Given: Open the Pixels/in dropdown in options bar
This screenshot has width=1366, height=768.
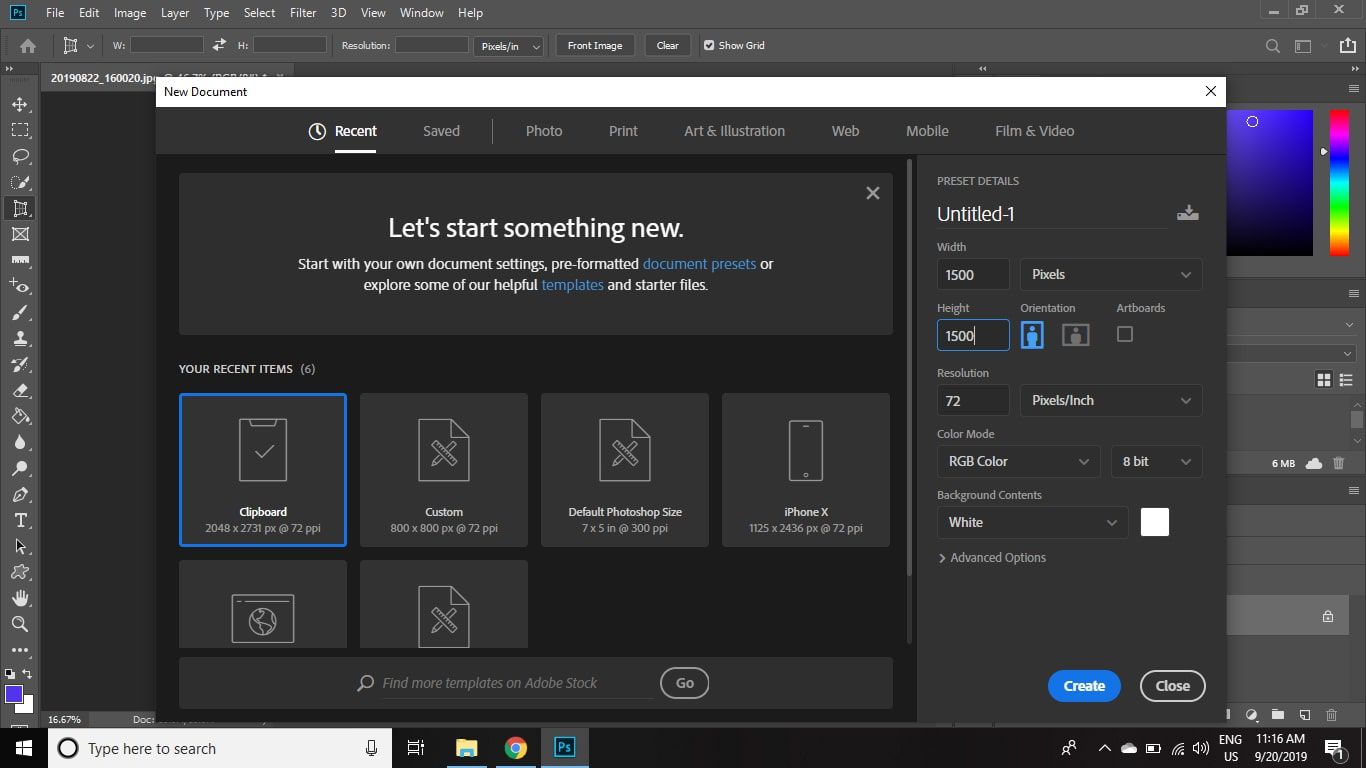Looking at the screenshot, I should point(509,46).
